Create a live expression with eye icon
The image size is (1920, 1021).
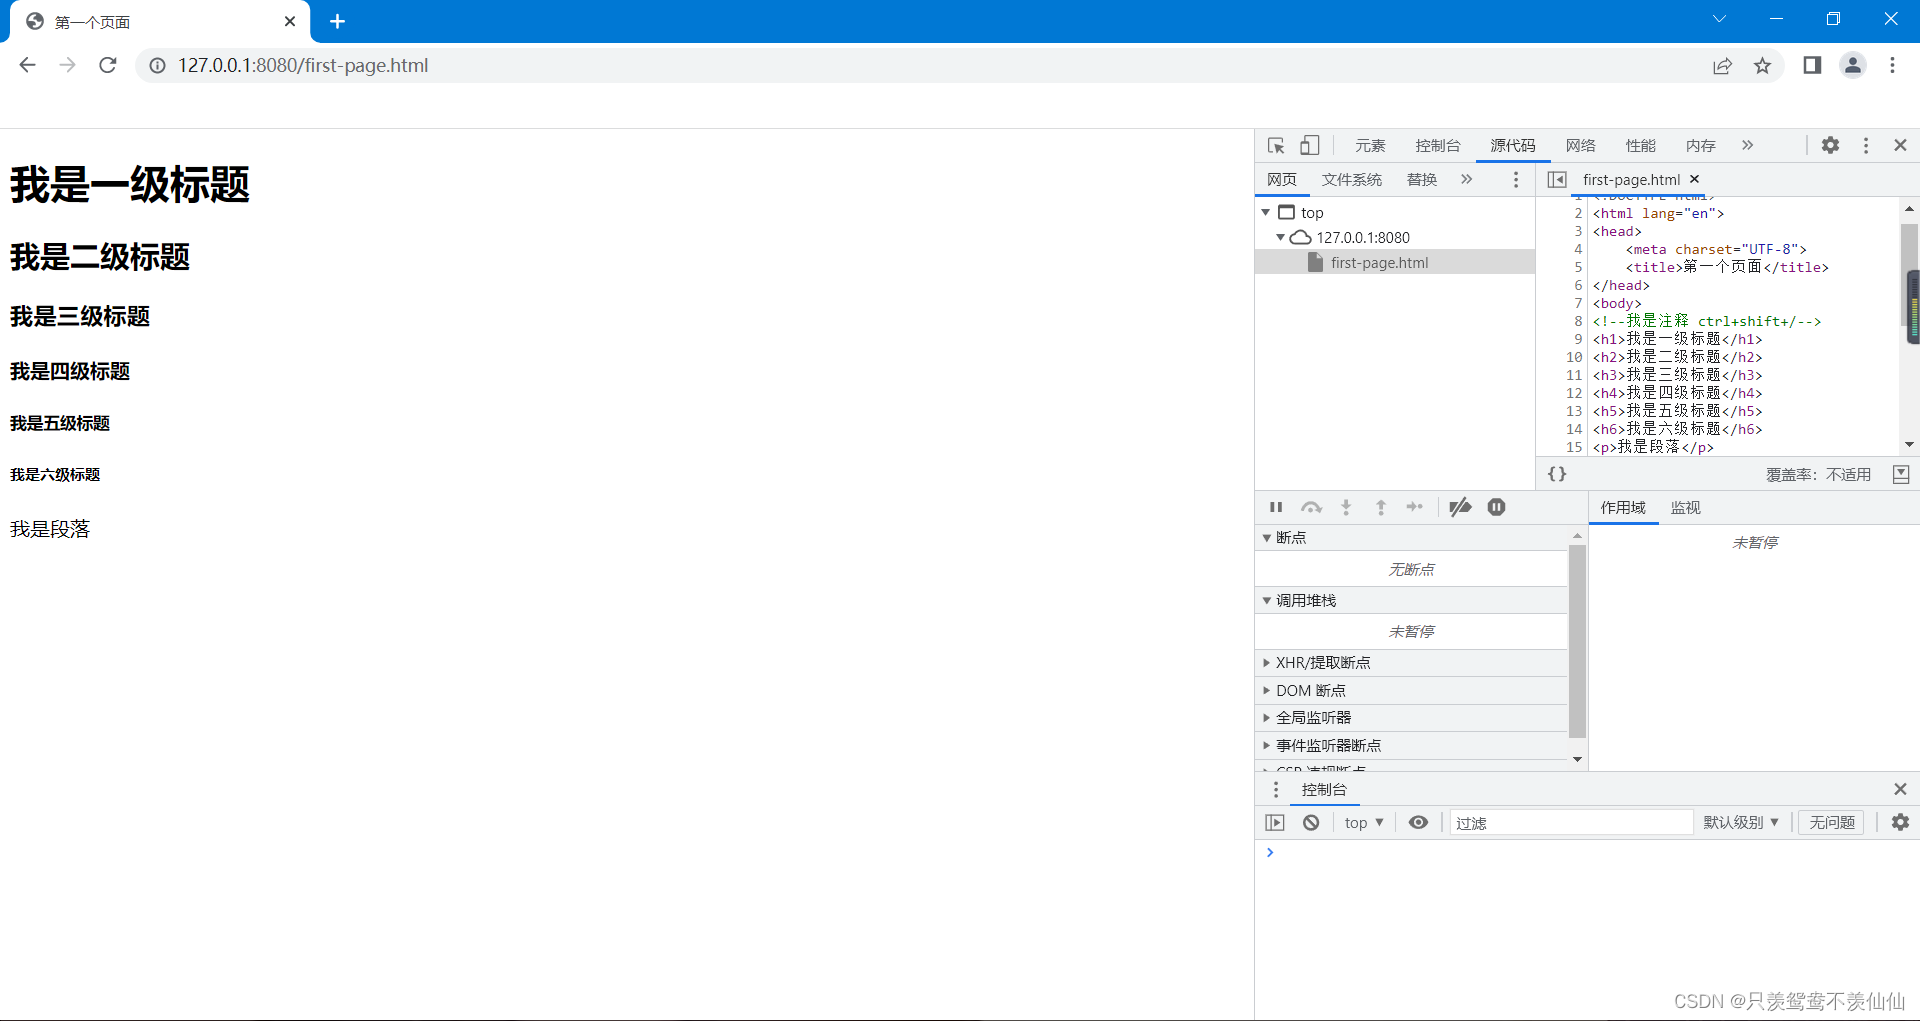pos(1418,822)
